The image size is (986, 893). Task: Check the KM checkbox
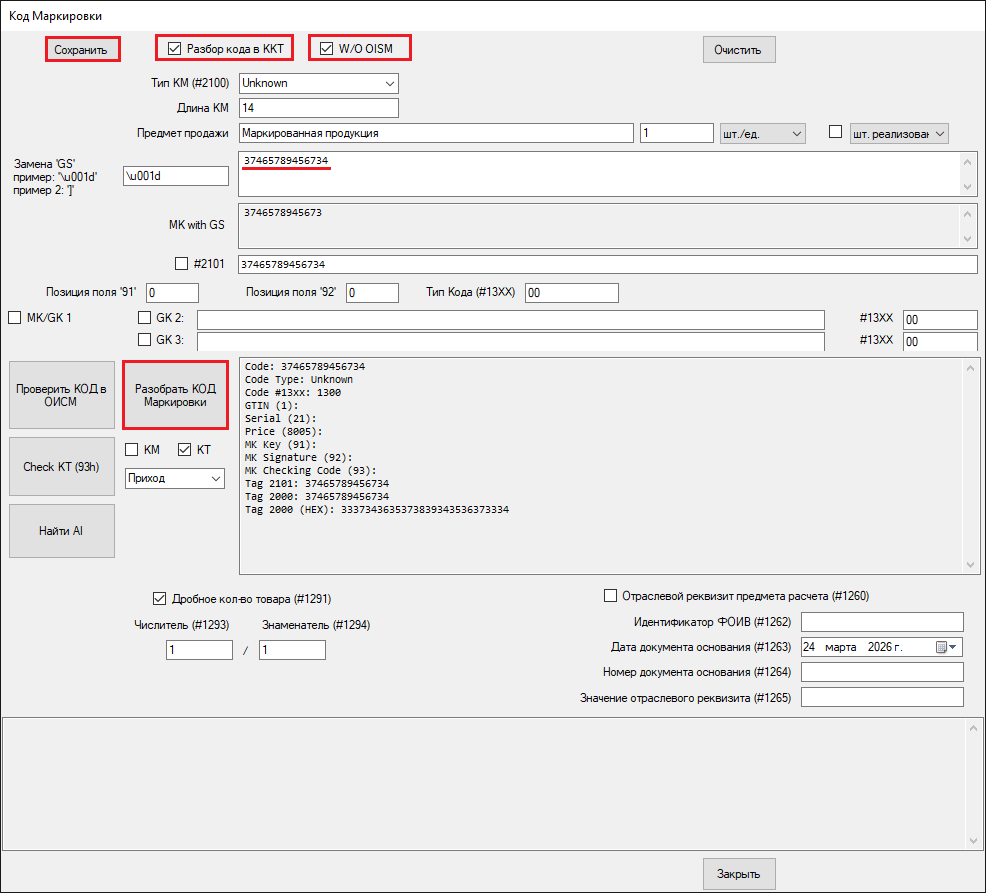click(132, 450)
